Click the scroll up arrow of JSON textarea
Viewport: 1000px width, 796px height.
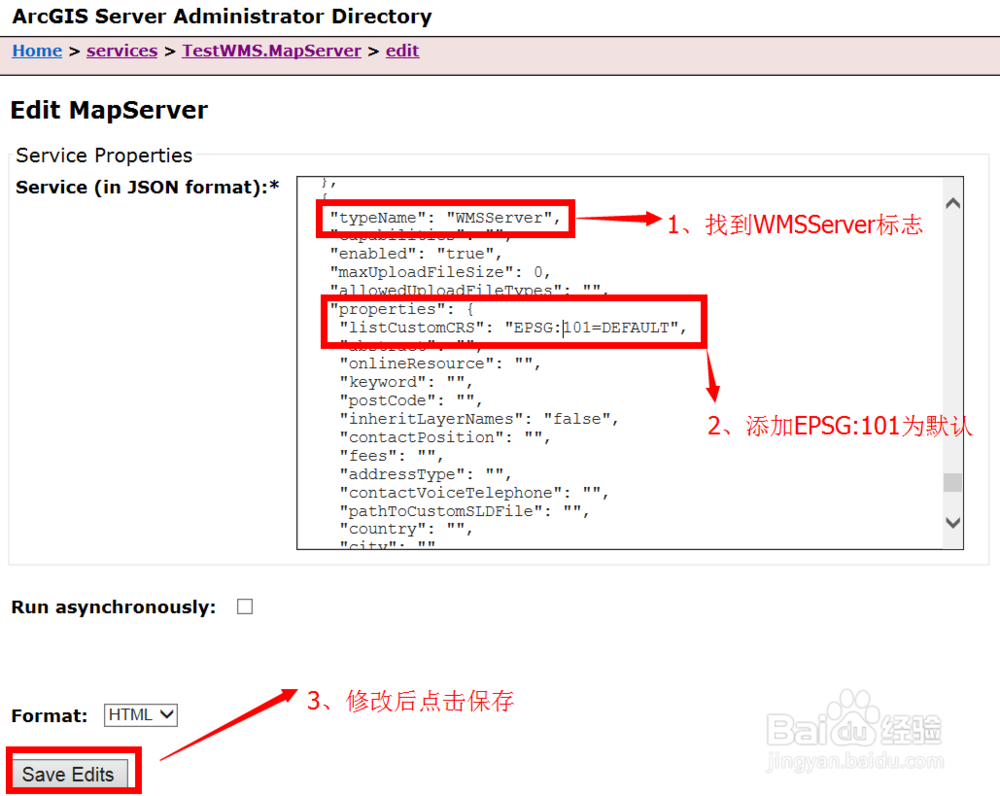(953, 203)
